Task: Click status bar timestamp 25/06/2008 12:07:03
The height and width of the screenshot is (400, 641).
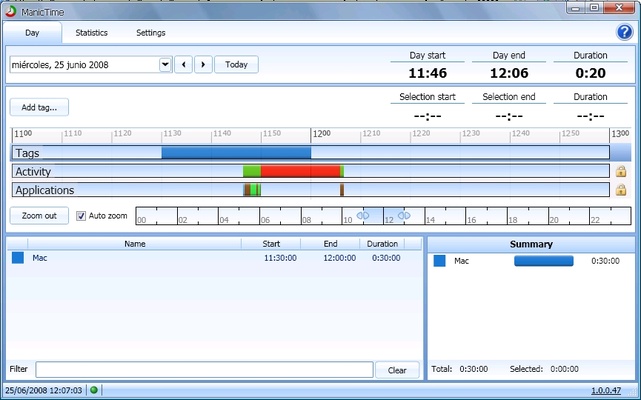Action: (x=43, y=390)
